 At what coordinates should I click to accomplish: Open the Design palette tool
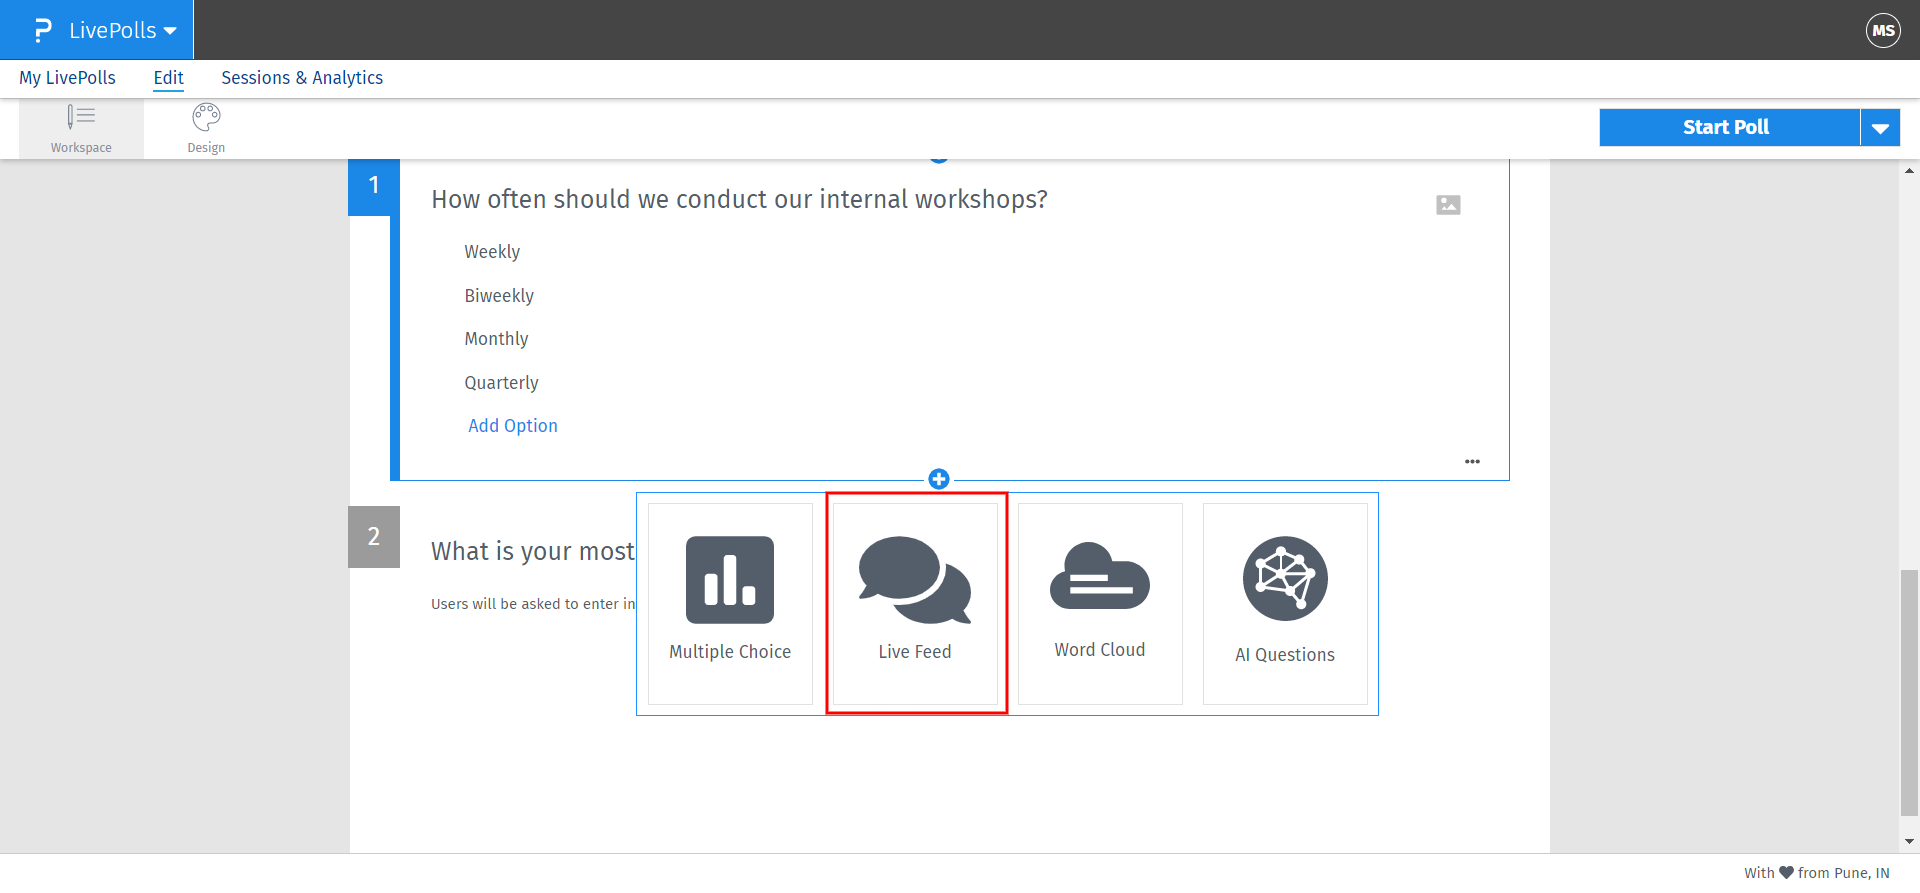206,129
